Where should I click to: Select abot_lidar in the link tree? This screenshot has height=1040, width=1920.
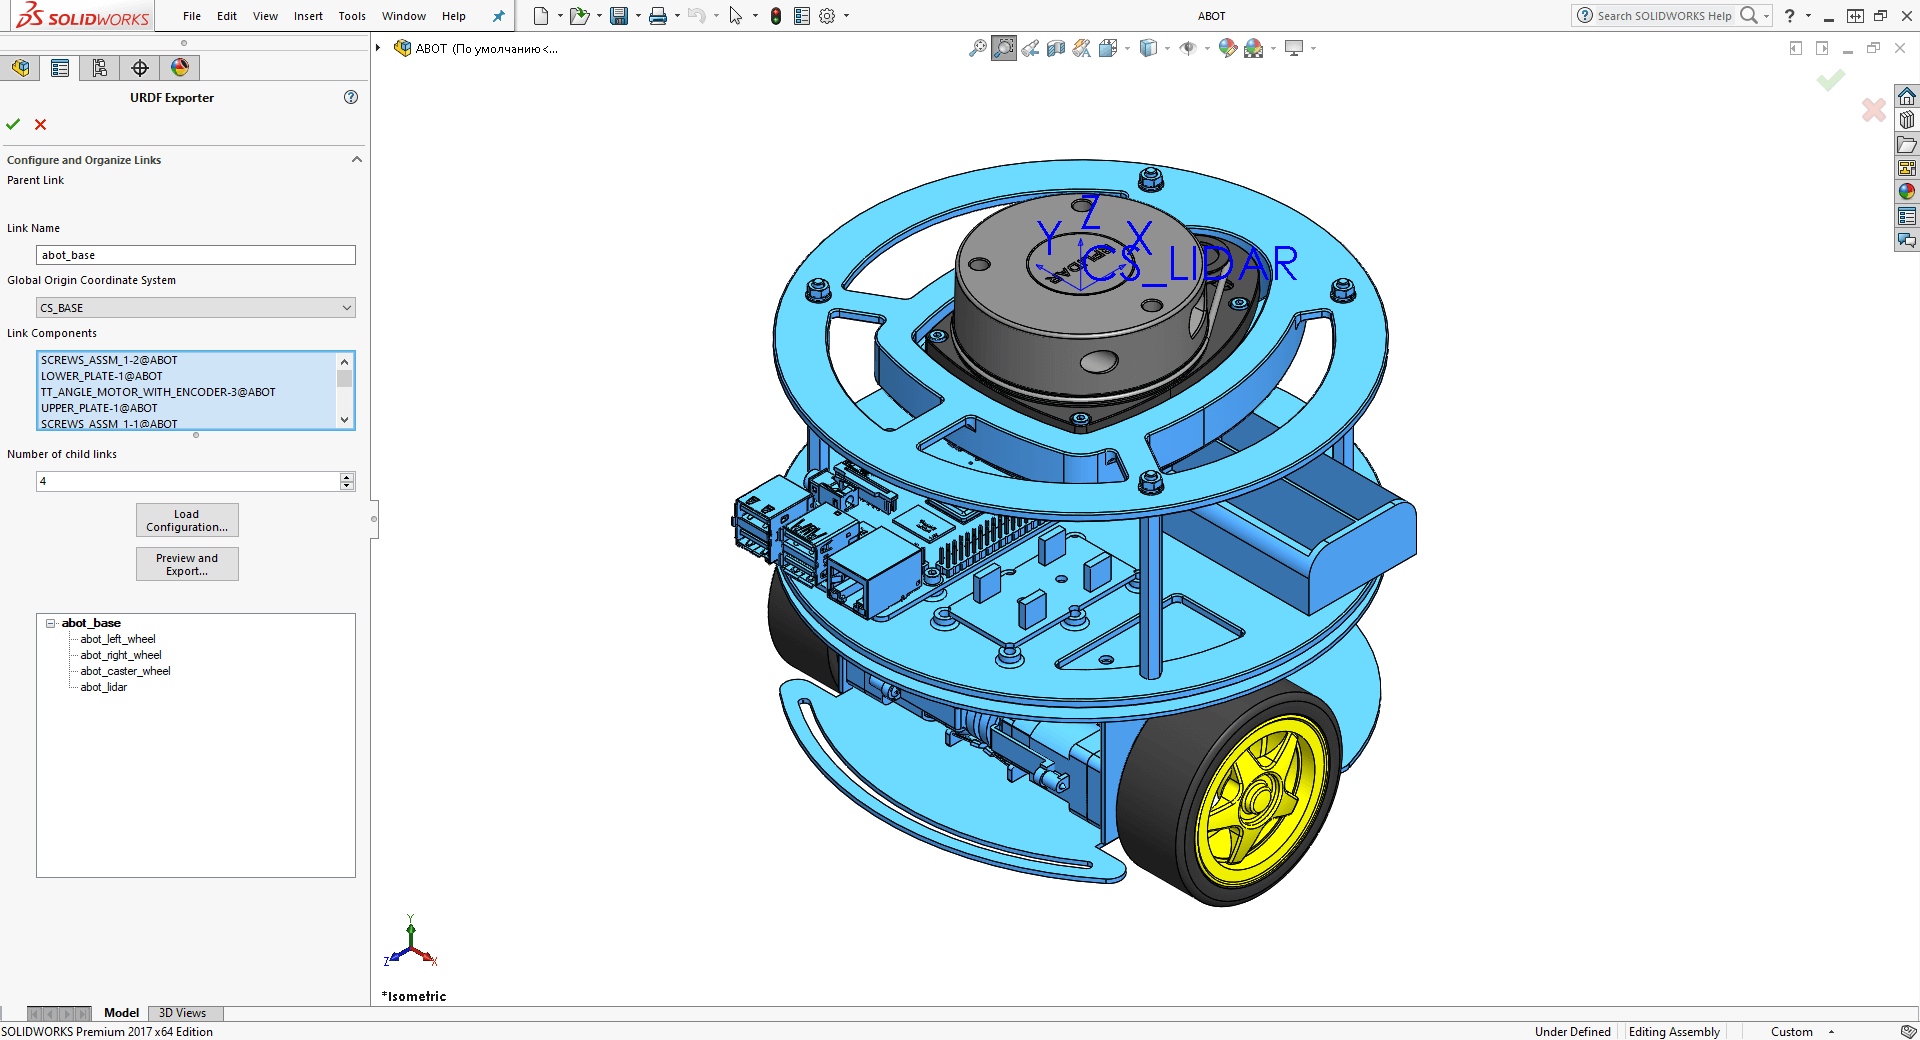tap(103, 687)
